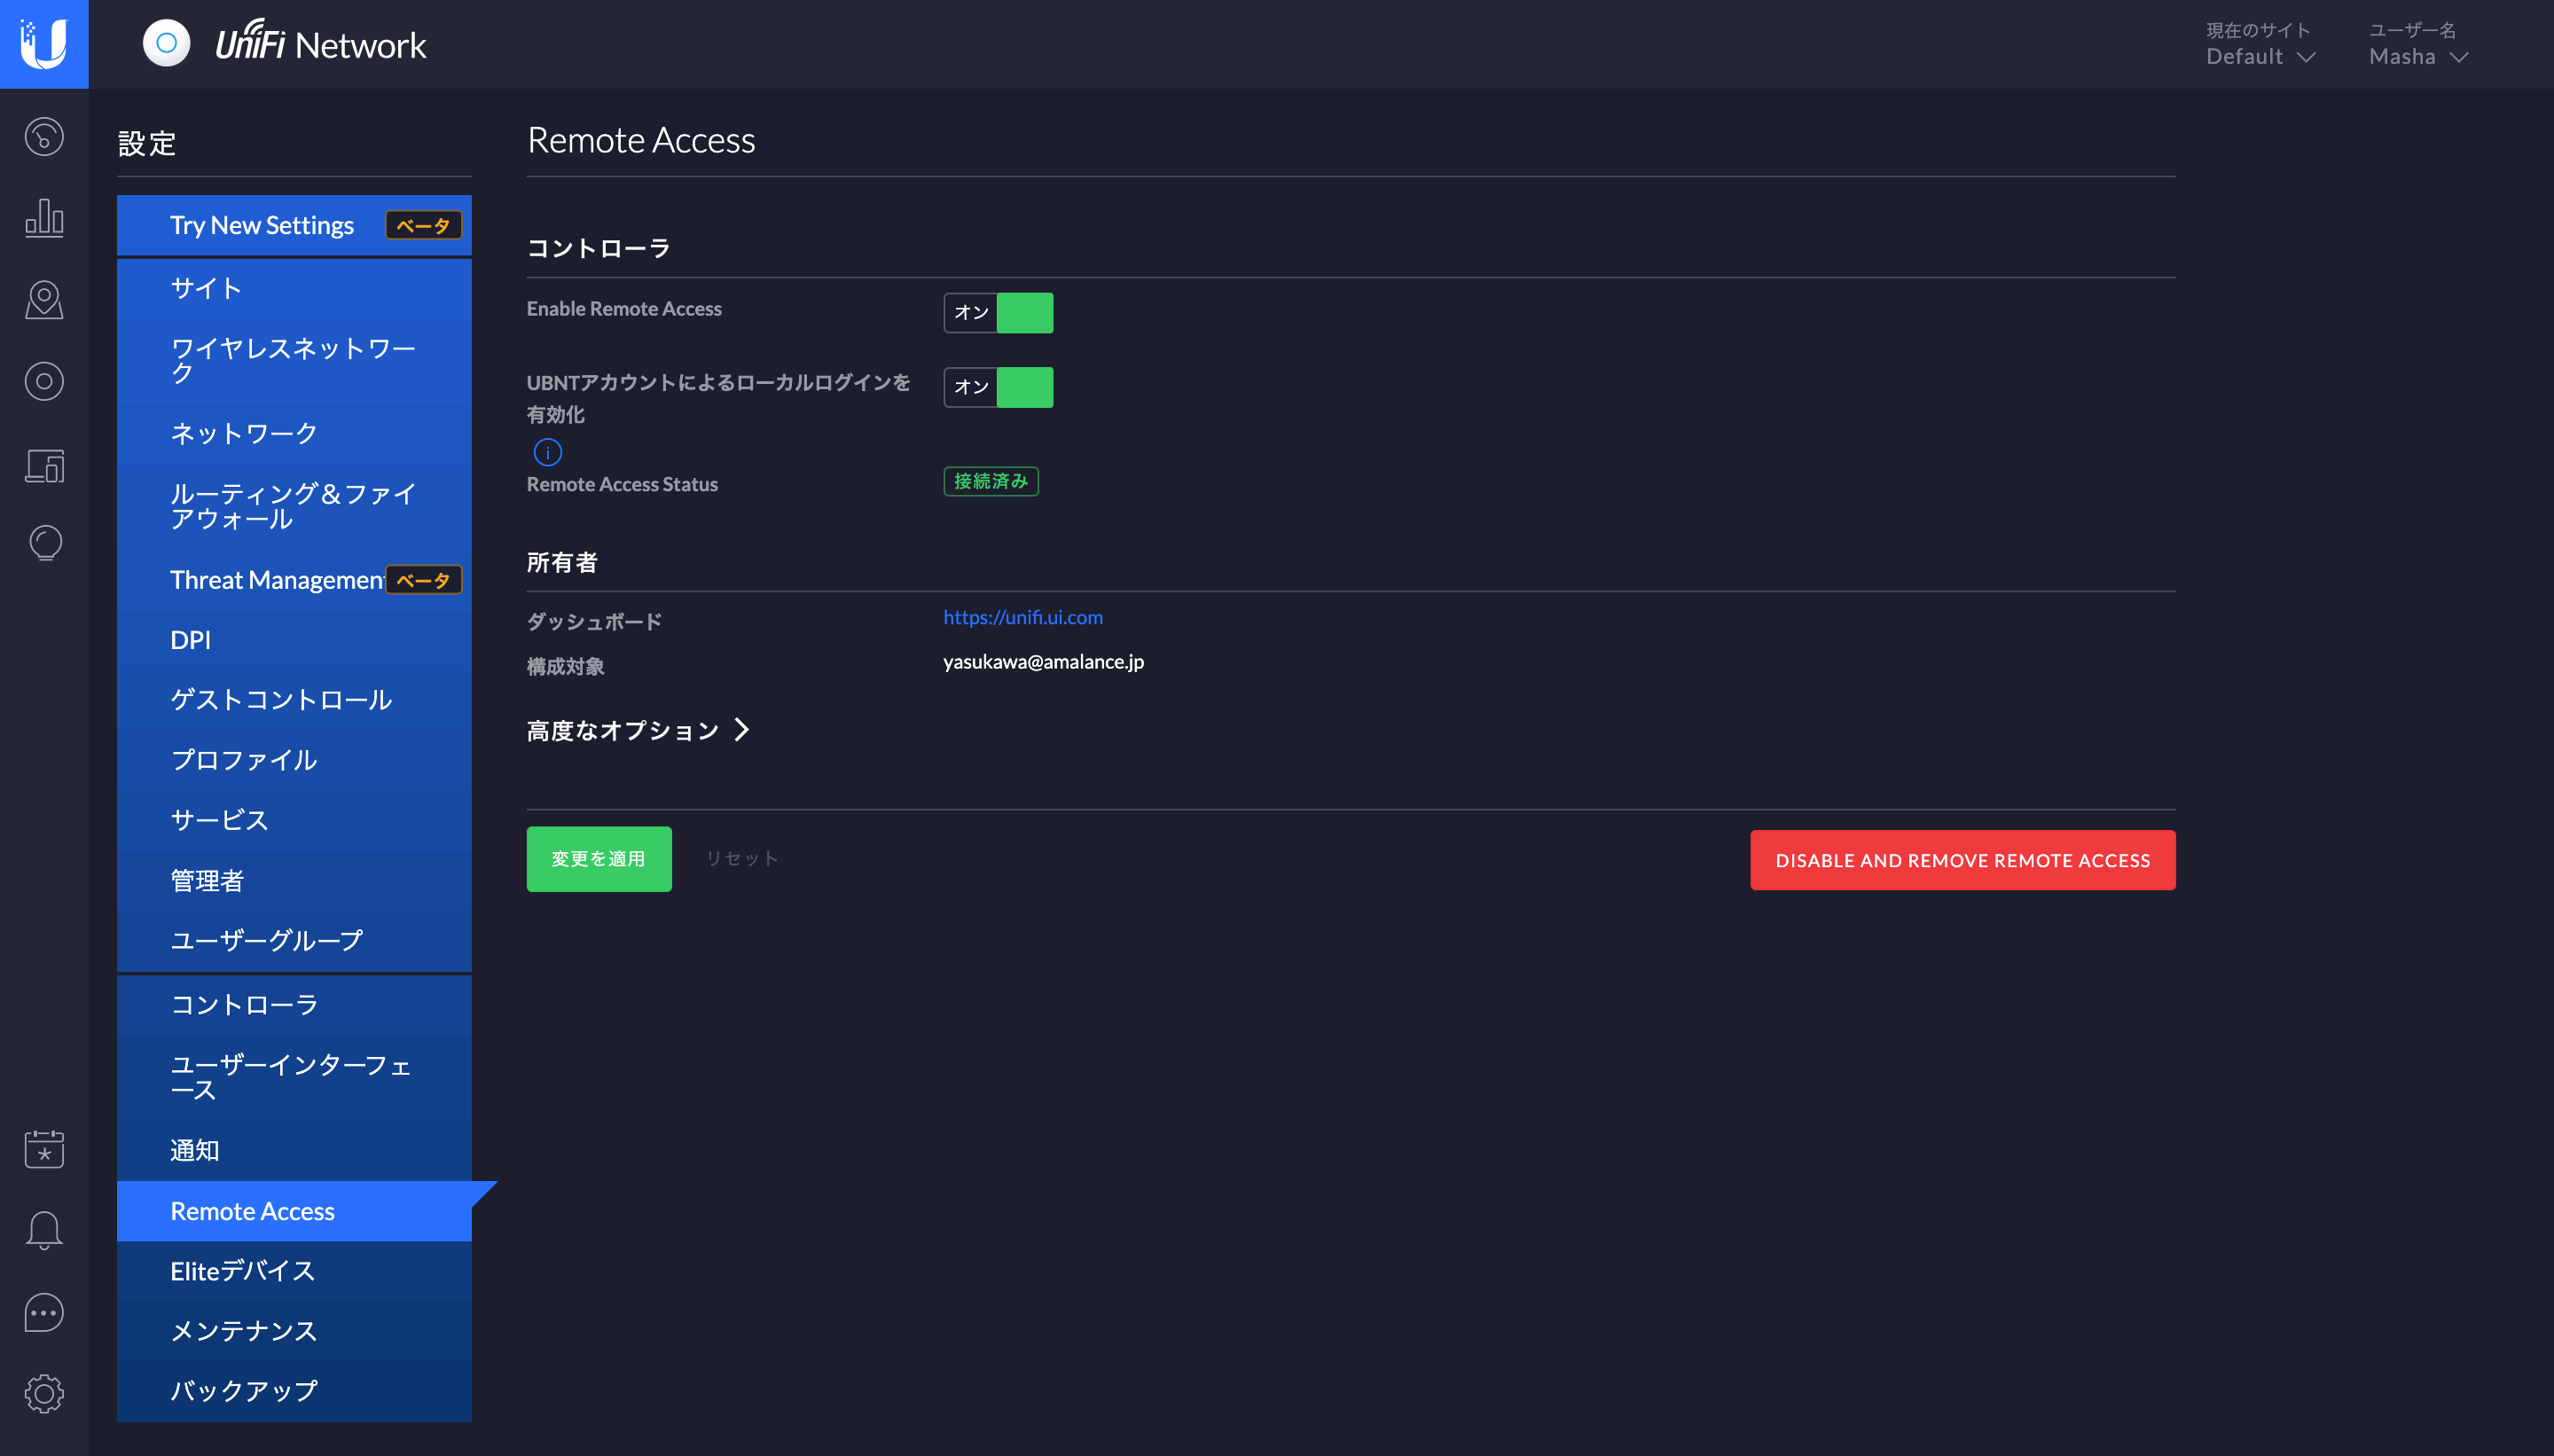Open メンテナンス settings section
2554x1456 pixels.
click(x=294, y=1331)
